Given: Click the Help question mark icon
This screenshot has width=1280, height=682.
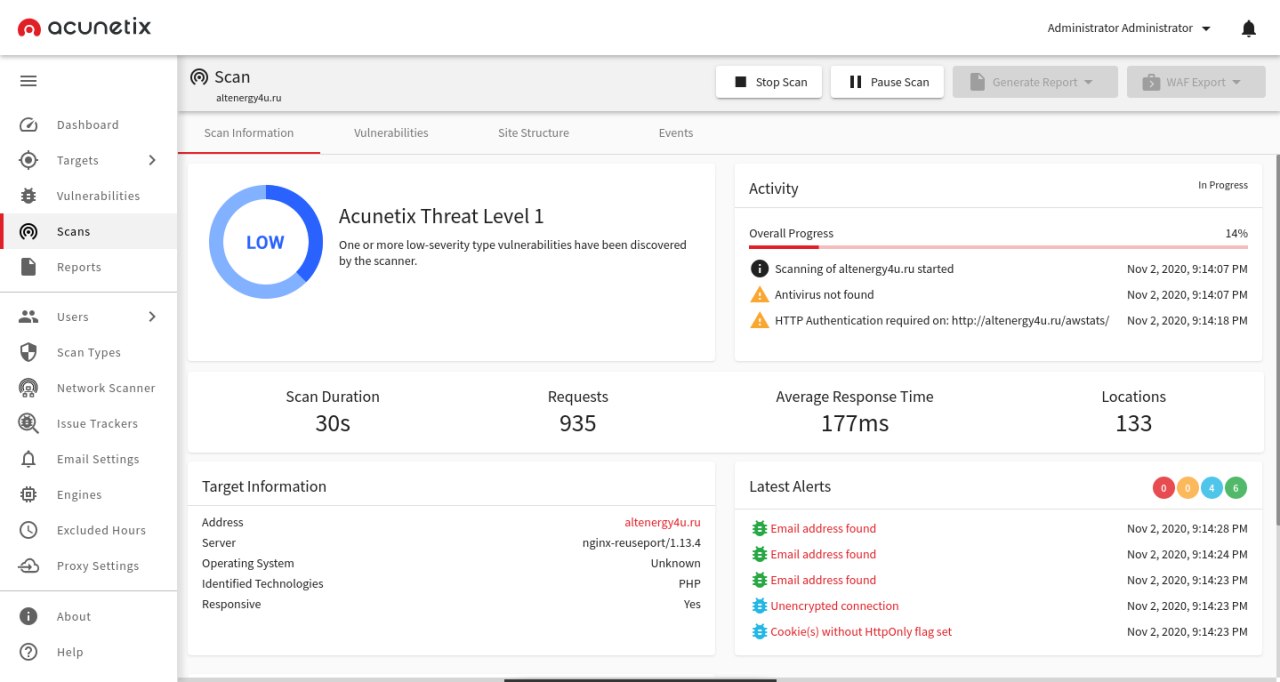Looking at the screenshot, I should coord(28,652).
